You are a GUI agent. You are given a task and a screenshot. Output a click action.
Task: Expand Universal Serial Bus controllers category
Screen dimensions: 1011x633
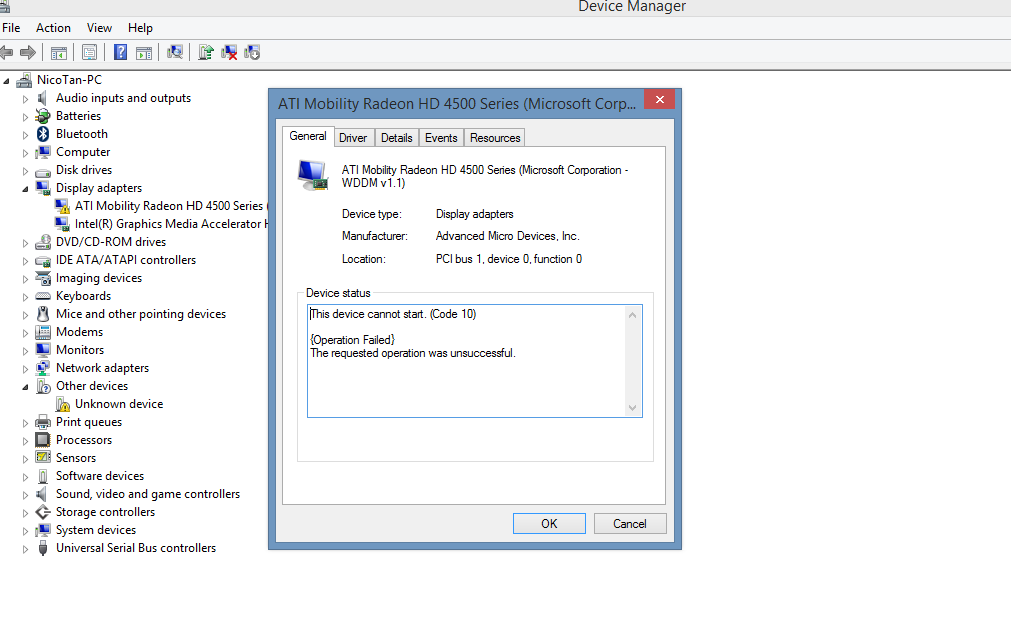pyautogui.click(x=25, y=550)
